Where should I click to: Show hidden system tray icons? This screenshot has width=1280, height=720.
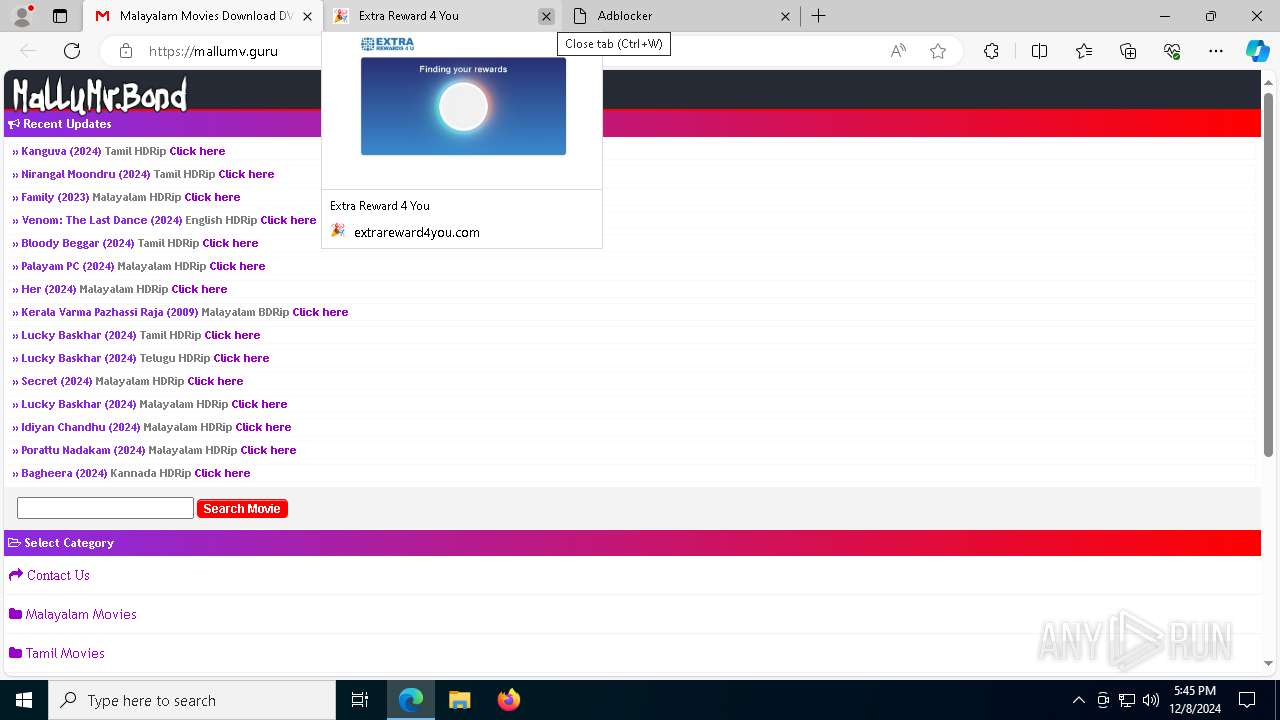click(x=1078, y=700)
